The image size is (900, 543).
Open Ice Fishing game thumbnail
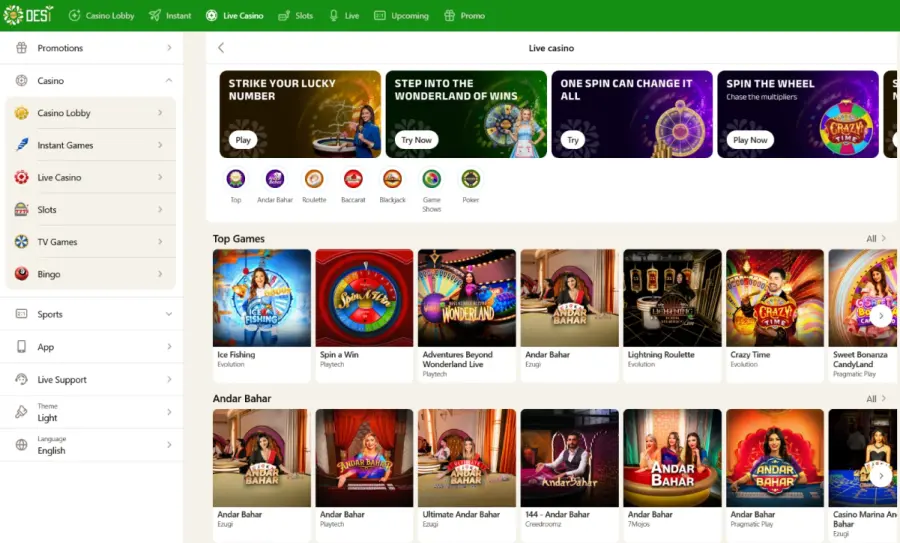262,298
